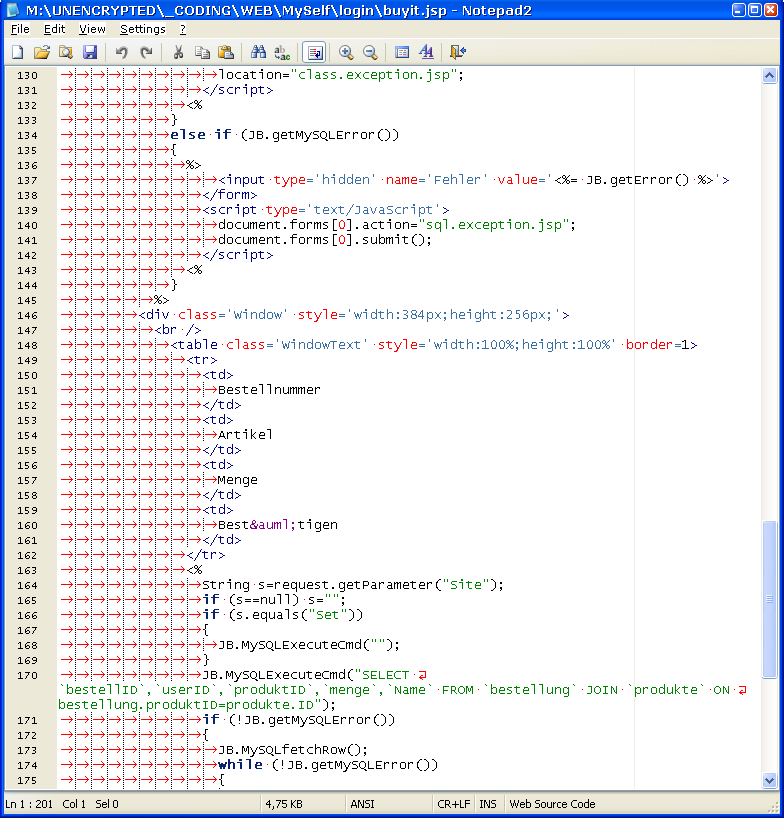Open Find with the binoculars icon
Image resolution: width=784 pixels, height=818 pixels.
click(x=258, y=52)
